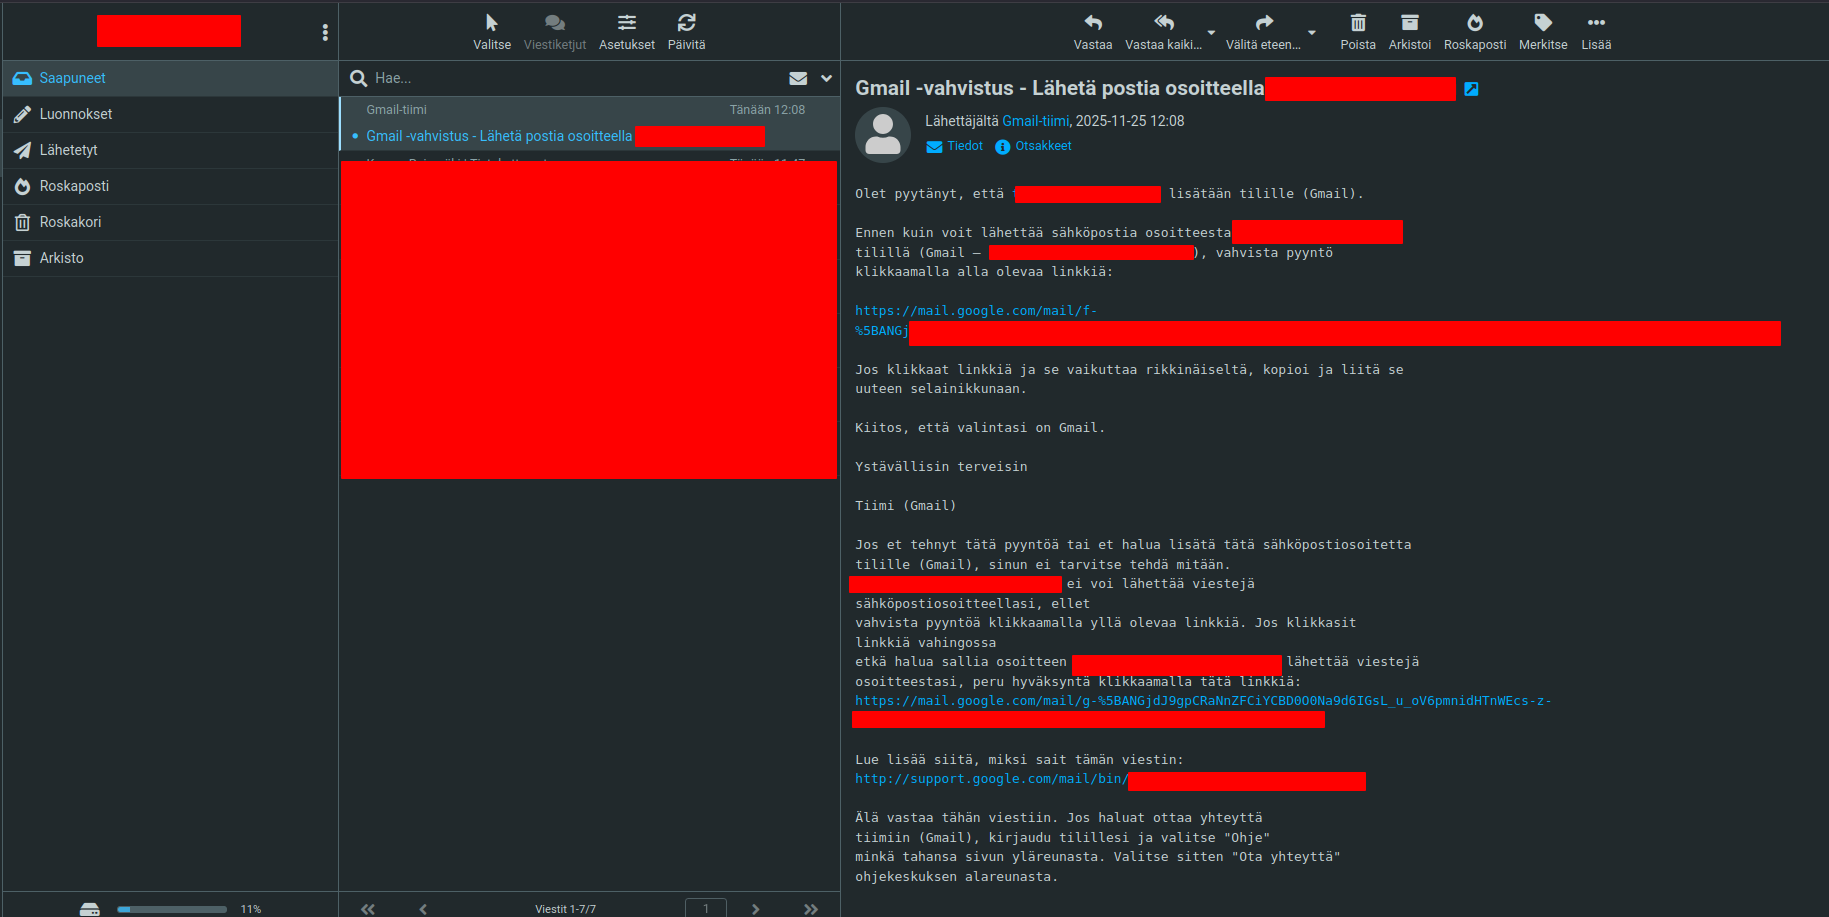Click the Otsakkeet headers link
The image size is (1829, 917).
[x=1043, y=146]
